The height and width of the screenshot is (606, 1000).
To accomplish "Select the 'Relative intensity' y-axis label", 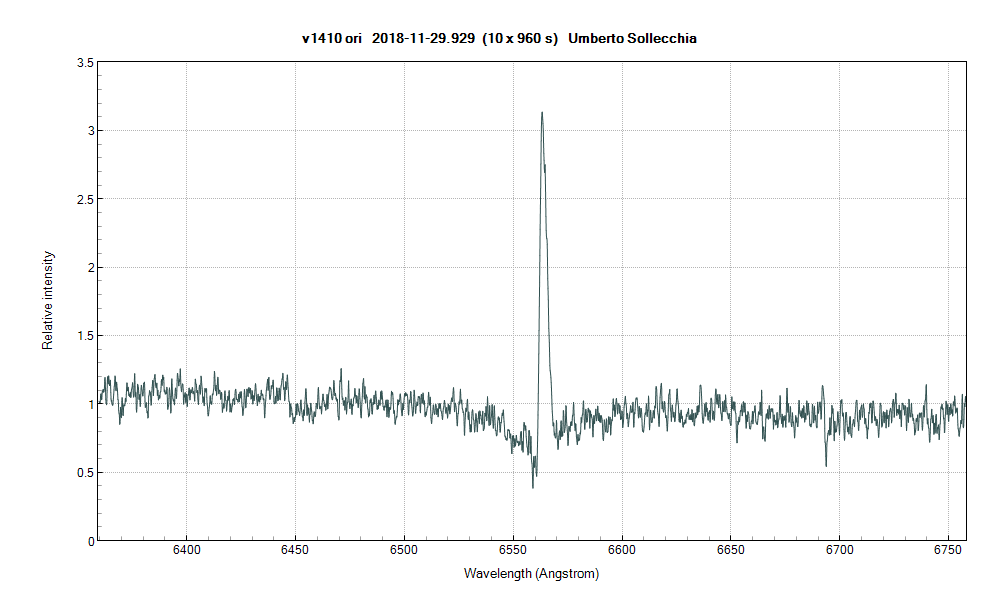I will (x=47, y=301).
